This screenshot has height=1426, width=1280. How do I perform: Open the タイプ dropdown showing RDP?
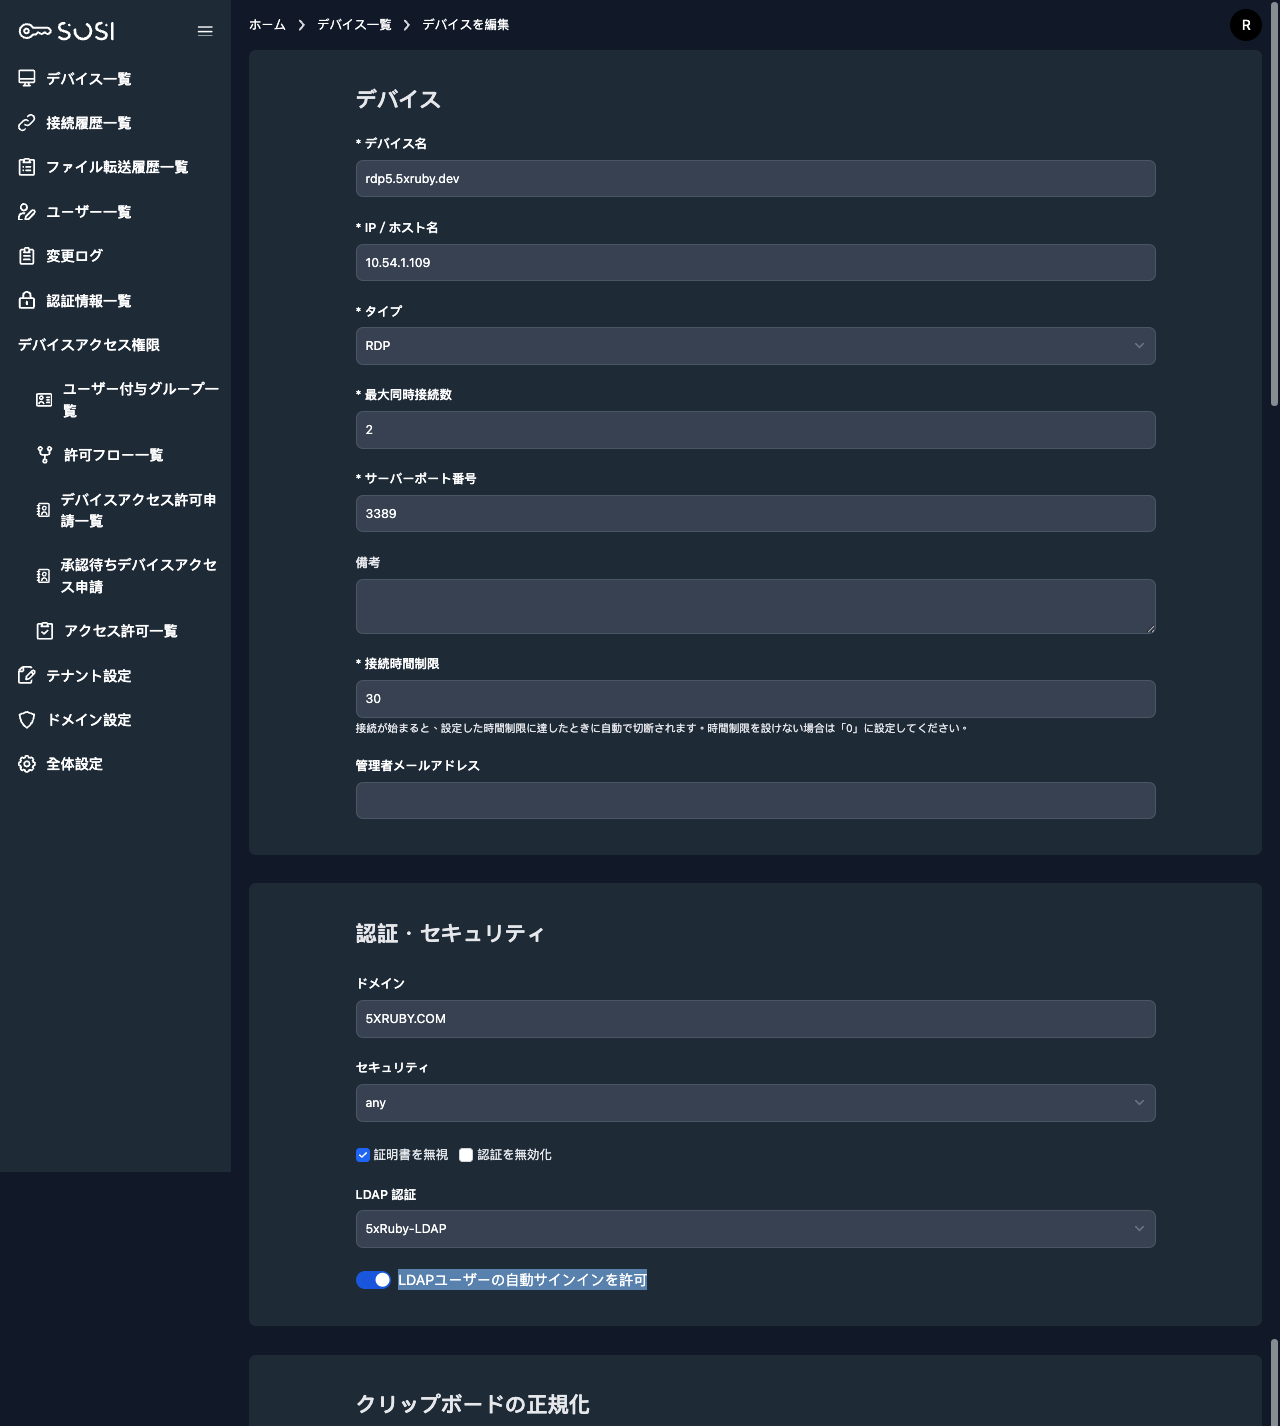tap(755, 346)
